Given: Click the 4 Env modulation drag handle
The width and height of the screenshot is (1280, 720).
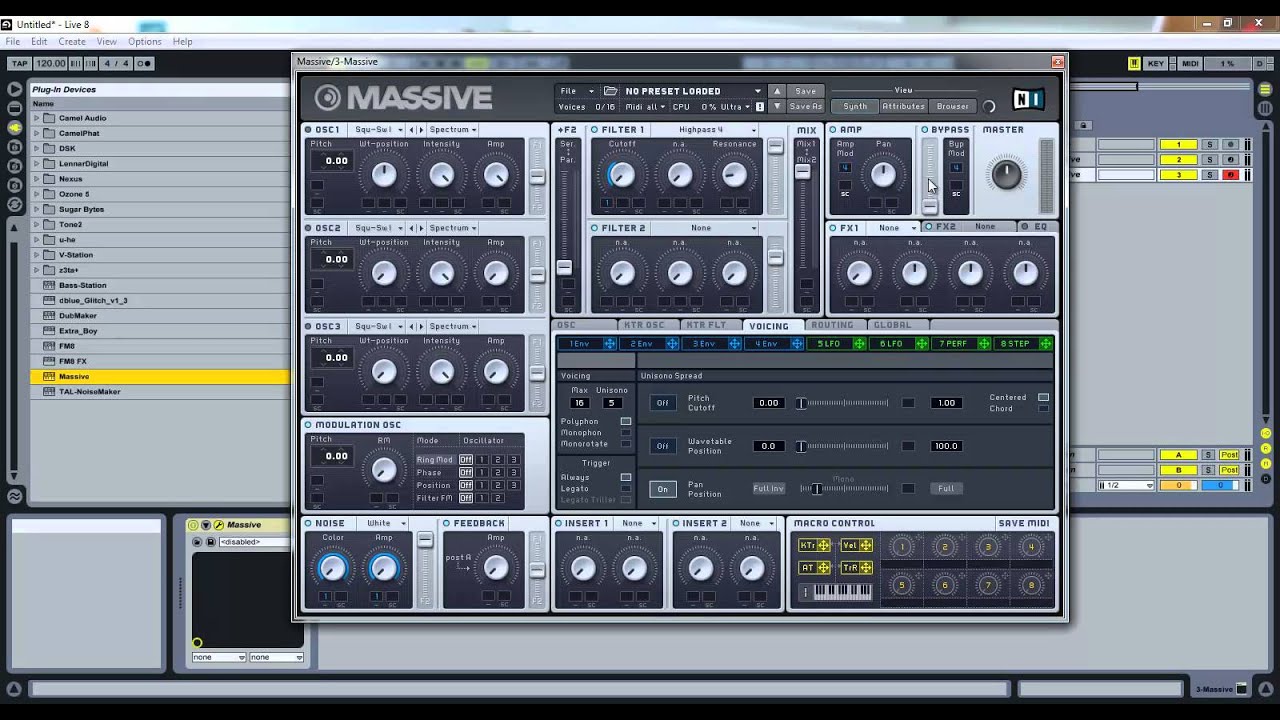Looking at the screenshot, I should coord(797,344).
